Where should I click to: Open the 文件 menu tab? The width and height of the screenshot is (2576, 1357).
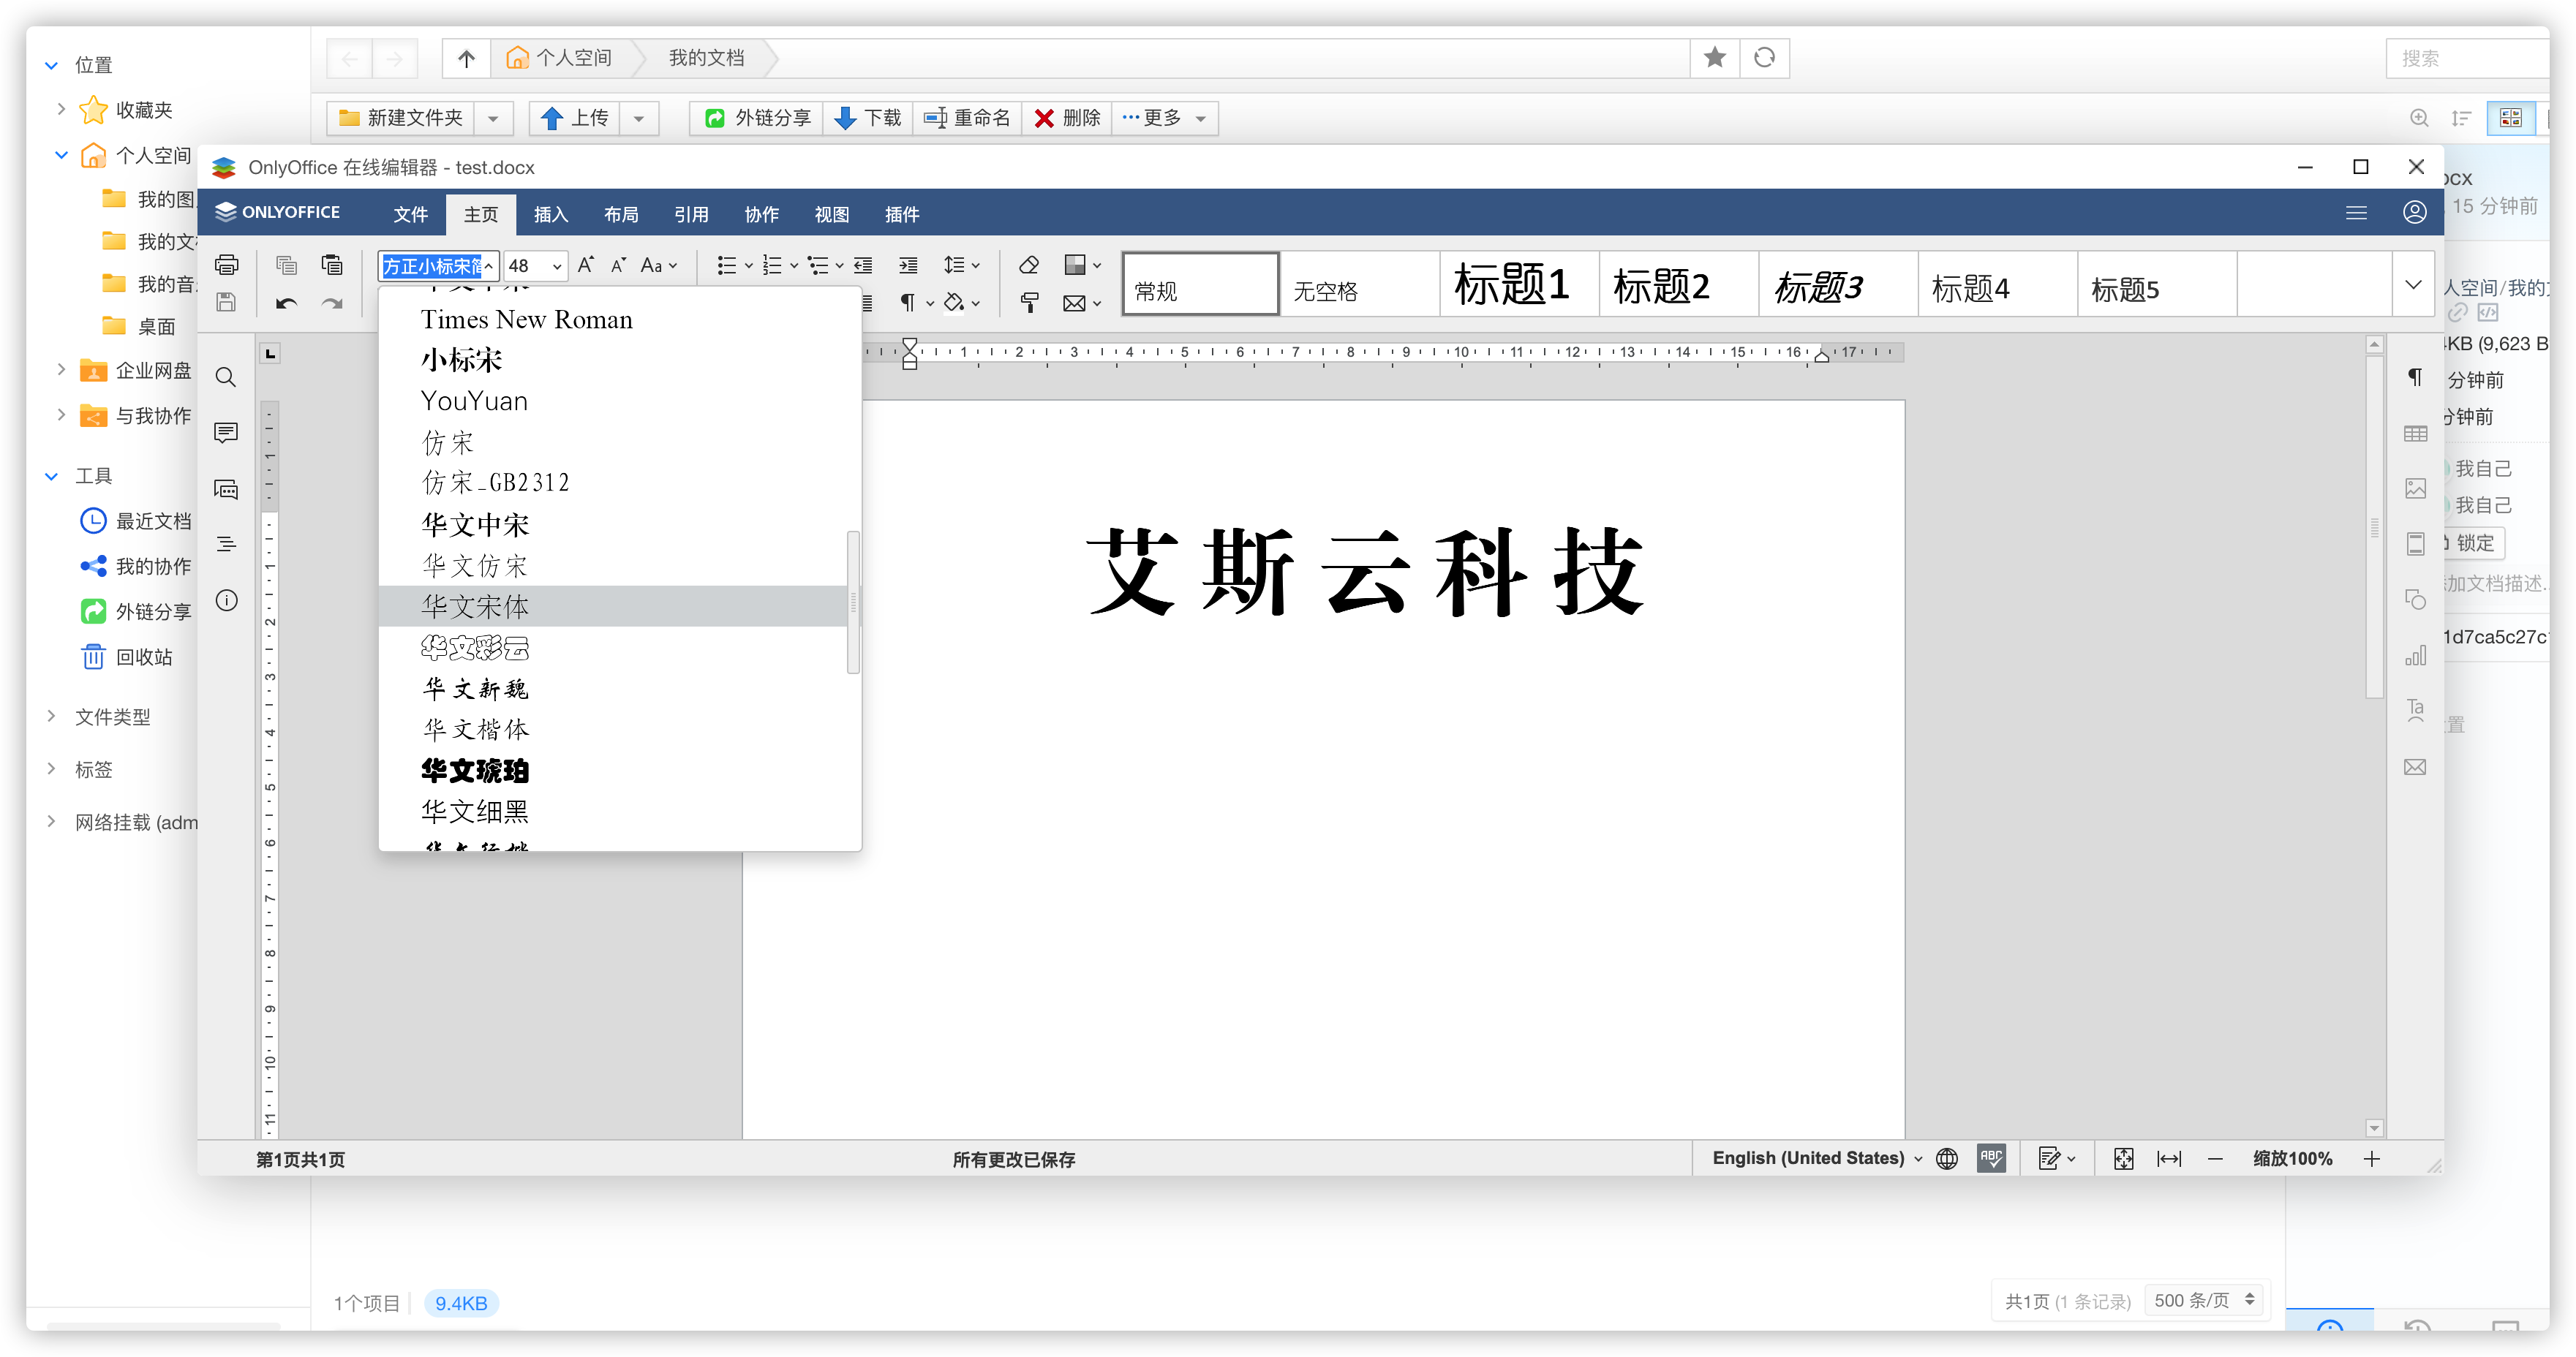(410, 214)
